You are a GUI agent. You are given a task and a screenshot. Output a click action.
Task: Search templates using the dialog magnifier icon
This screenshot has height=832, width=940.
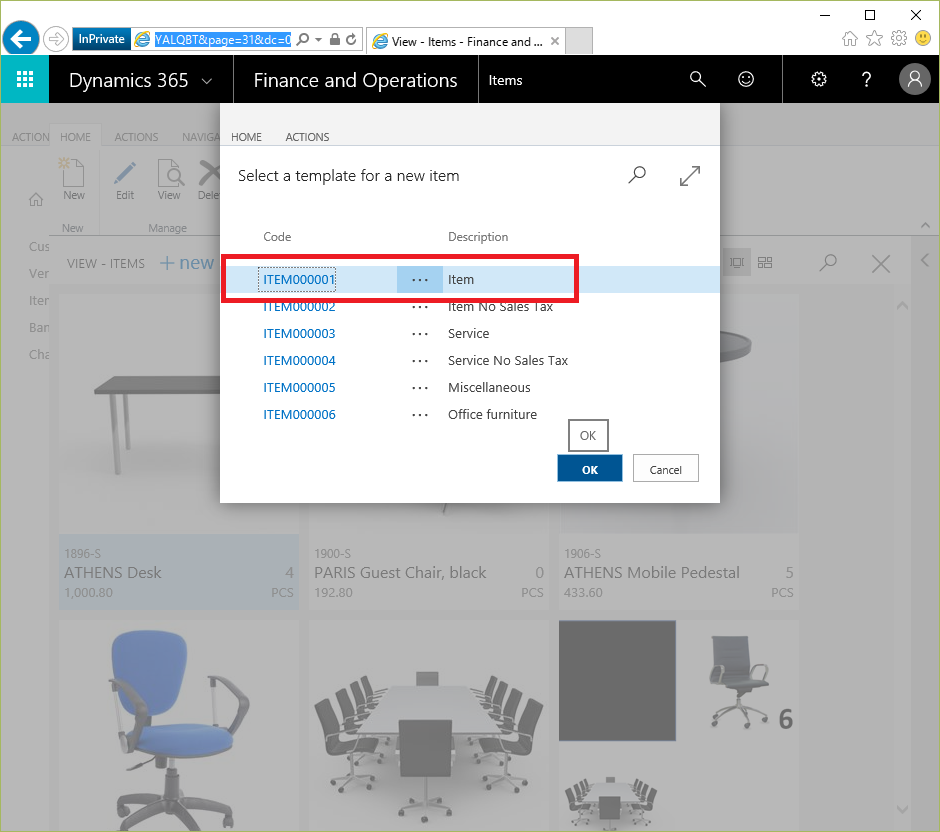click(x=637, y=175)
